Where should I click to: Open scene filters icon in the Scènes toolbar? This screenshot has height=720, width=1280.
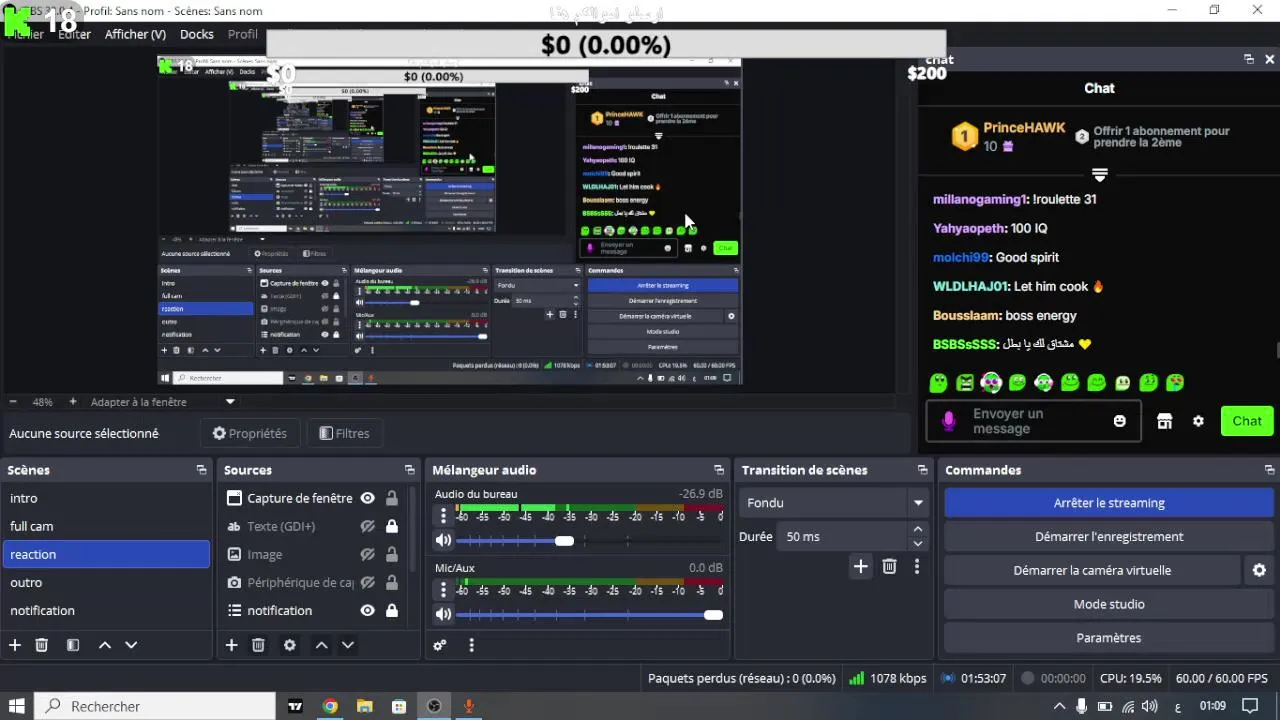click(73, 645)
